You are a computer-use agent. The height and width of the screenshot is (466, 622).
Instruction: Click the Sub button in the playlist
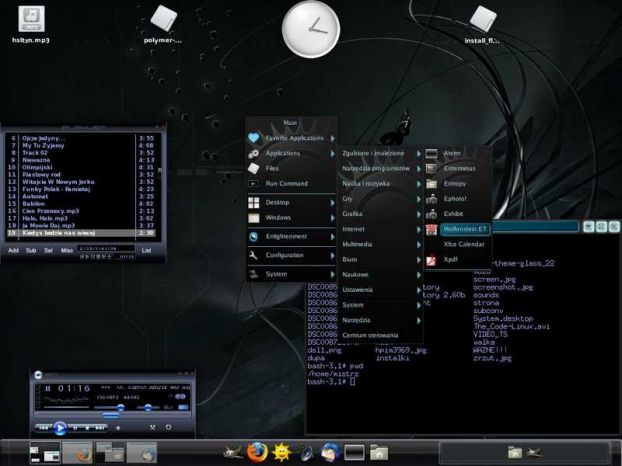click(x=31, y=251)
